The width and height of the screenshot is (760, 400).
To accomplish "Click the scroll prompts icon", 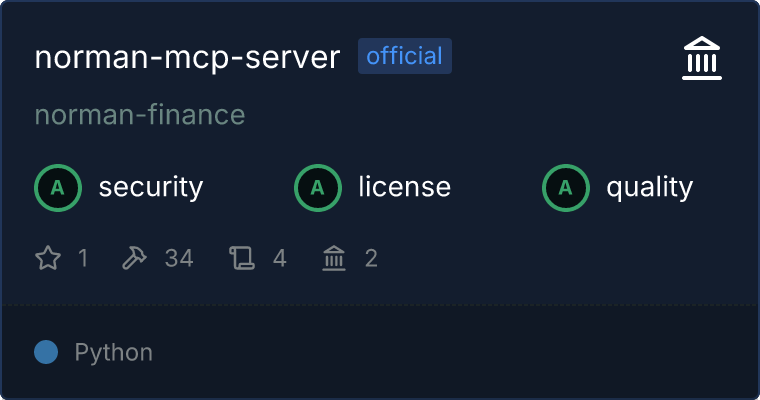I will click(242, 259).
